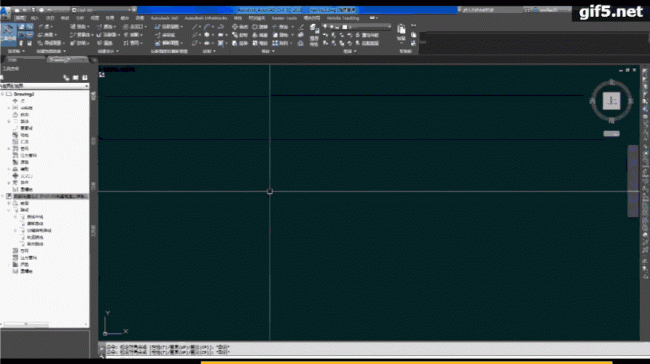The height and width of the screenshot is (364, 650).
Task: Click the Toolspace horizontal scrollbar
Action: (x=26, y=324)
